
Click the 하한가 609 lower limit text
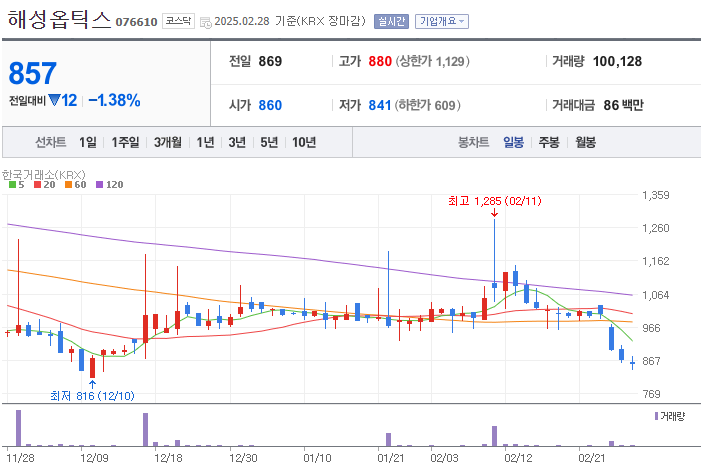(427, 105)
